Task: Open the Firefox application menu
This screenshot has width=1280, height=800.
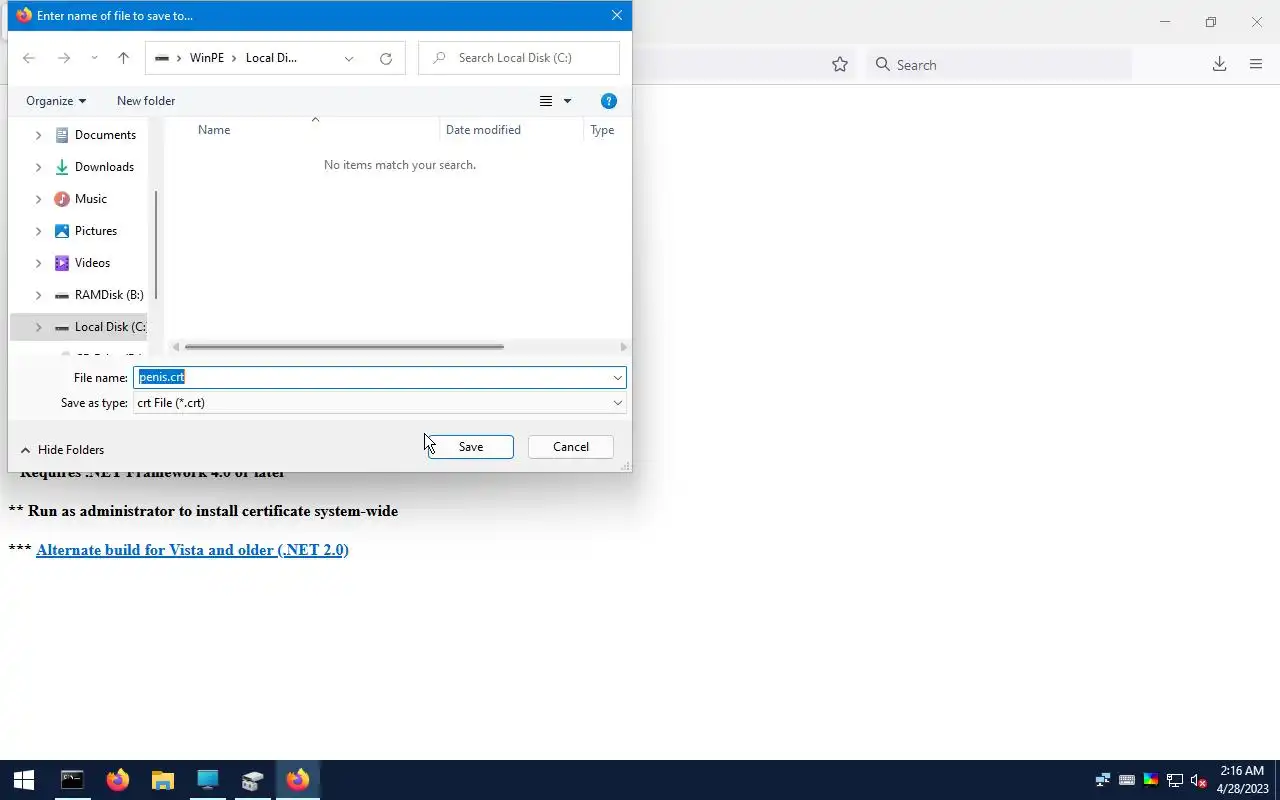Action: [1256, 65]
